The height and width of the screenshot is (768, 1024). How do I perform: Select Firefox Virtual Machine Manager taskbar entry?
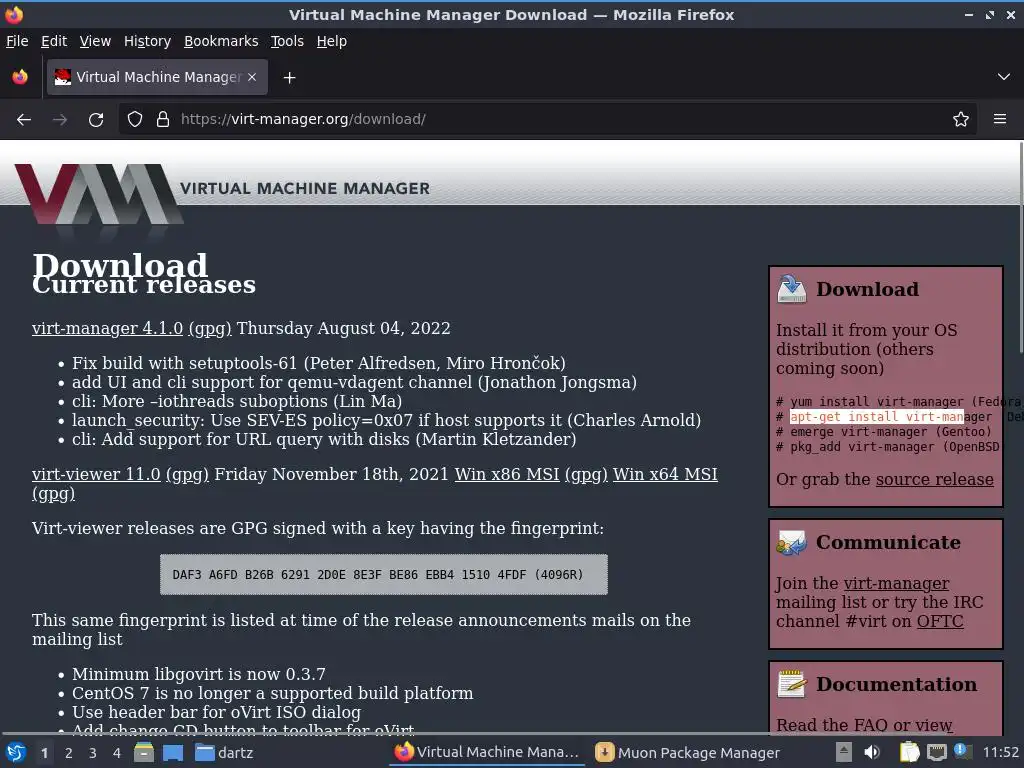[x=487, y=753]
